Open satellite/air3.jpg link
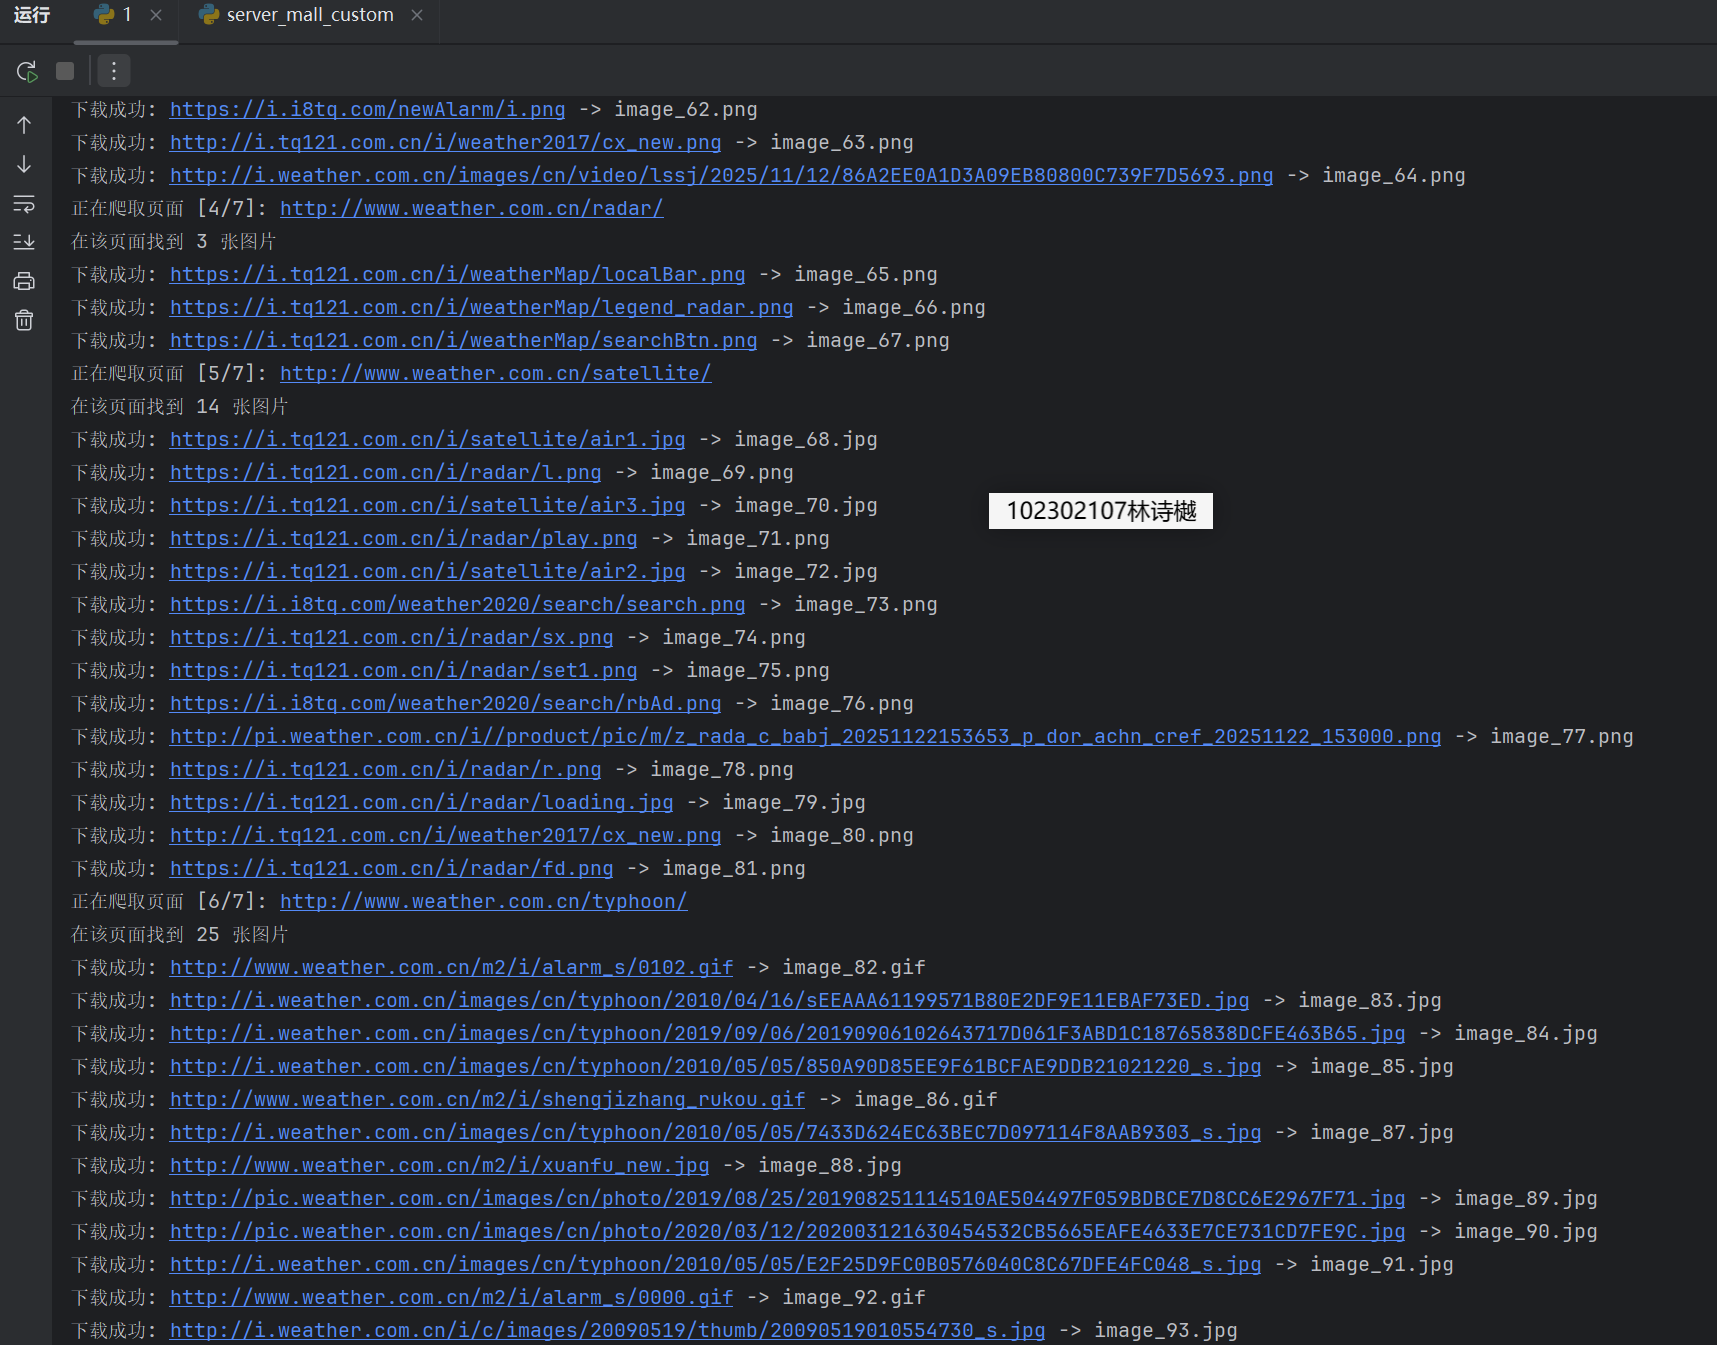The image size is (1717, 1345). point(427,505)
